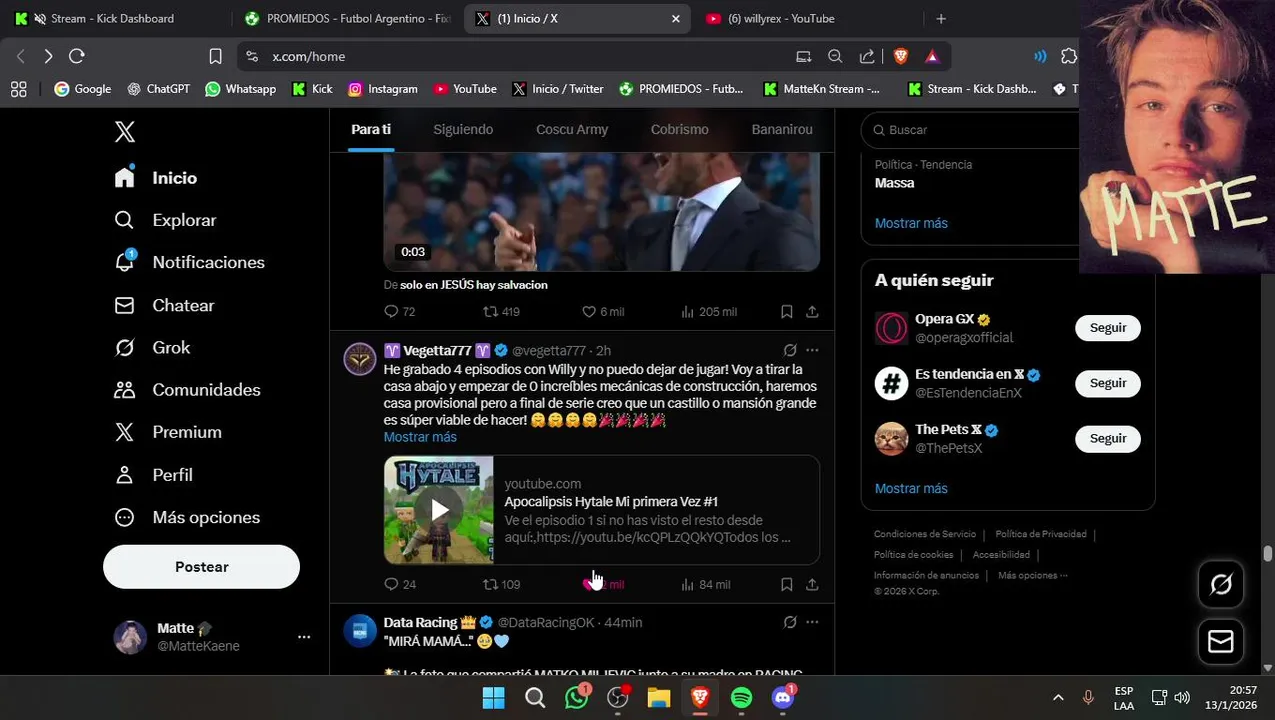Switch to Bananirou tab
The image size is (1275, 720).
(782, 130)
